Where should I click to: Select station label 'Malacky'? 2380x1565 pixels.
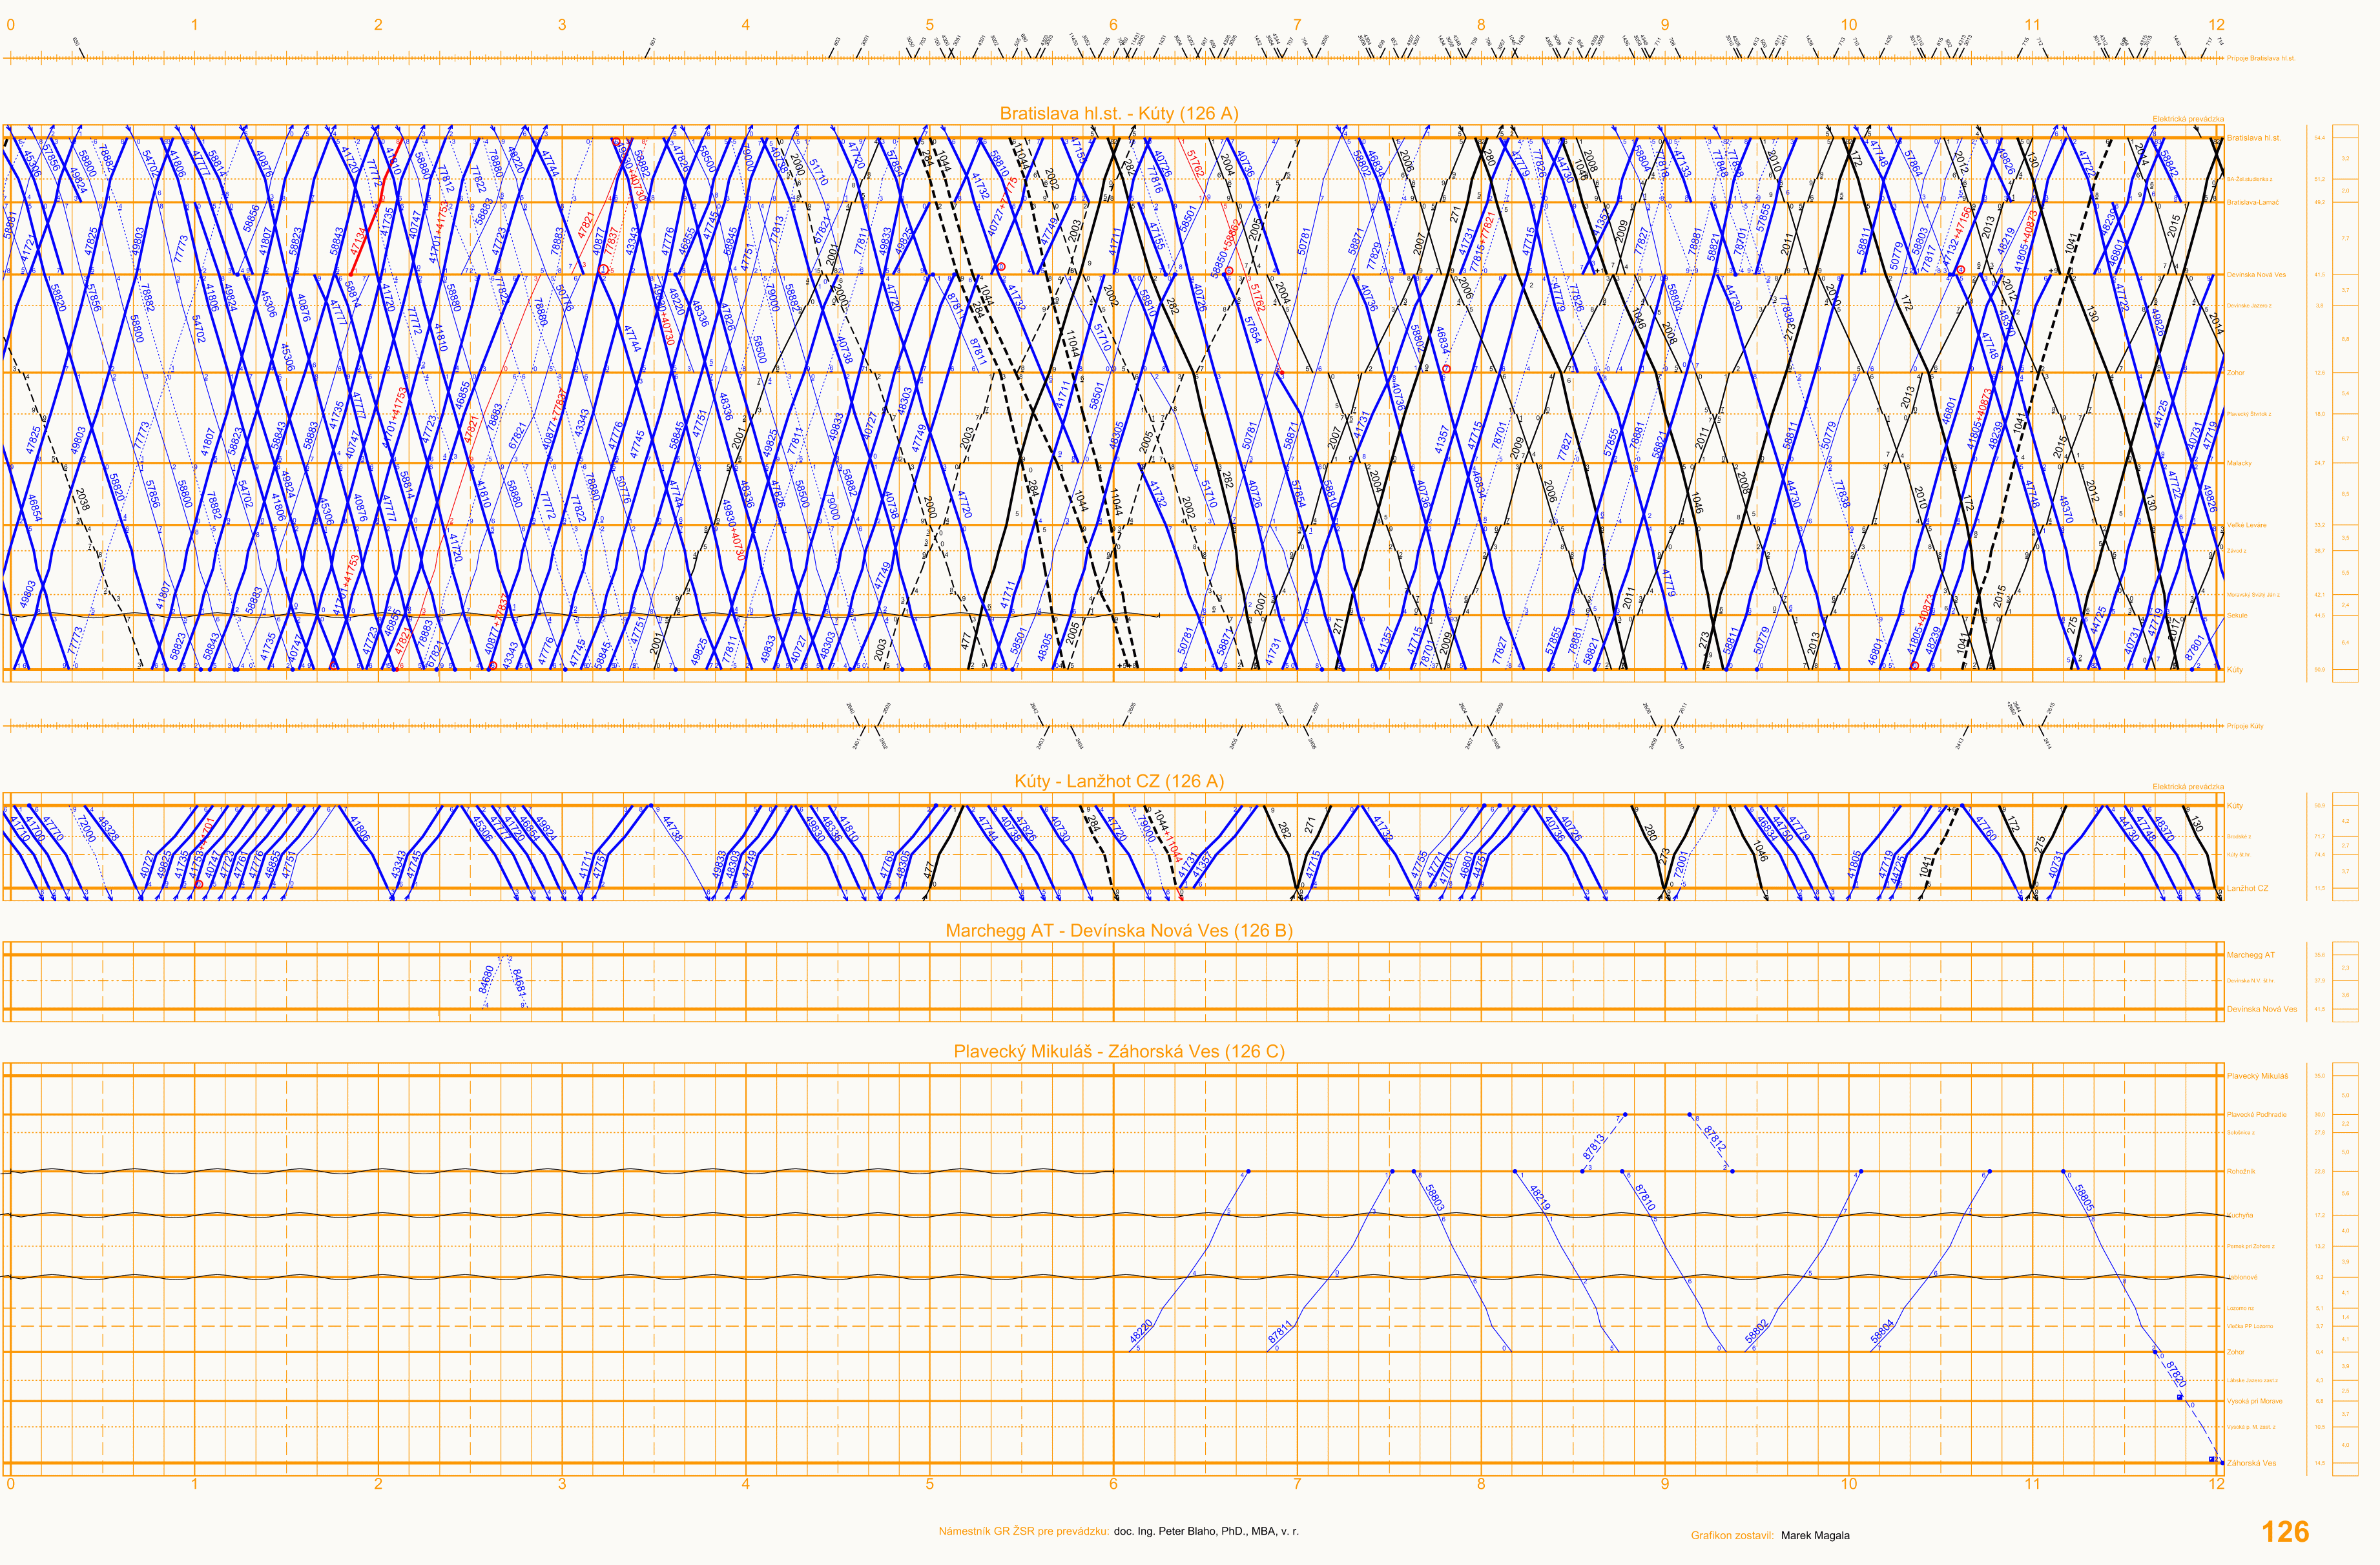point(2239,463)
